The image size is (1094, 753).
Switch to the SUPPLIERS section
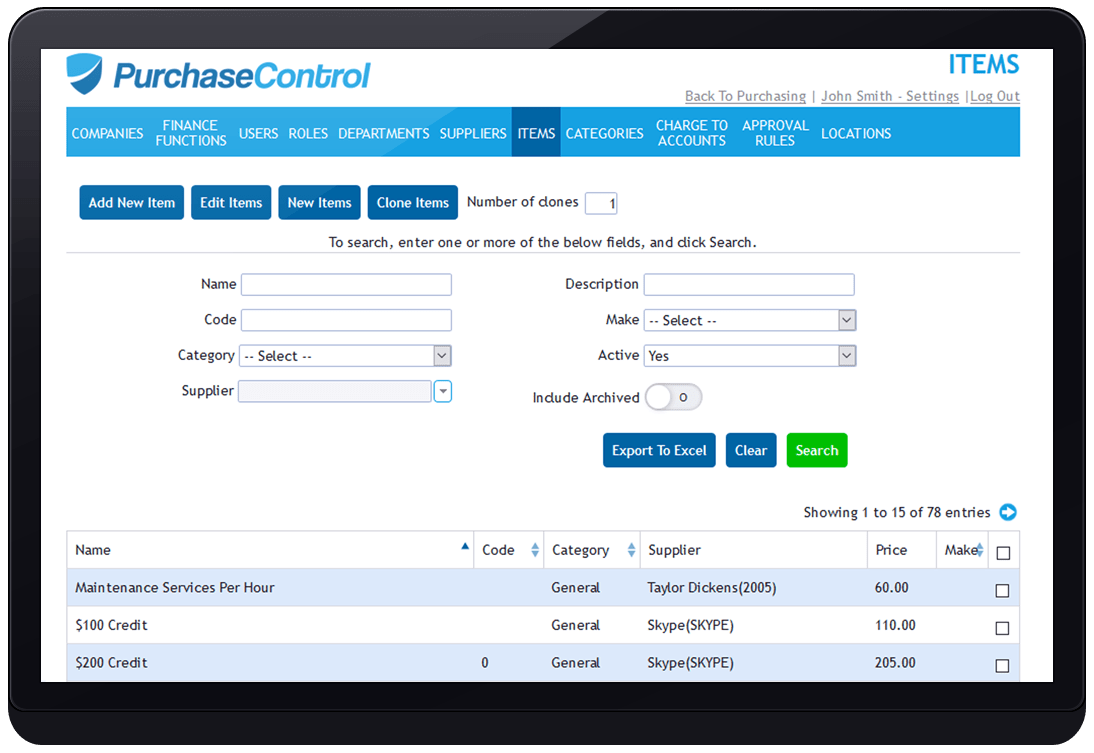pyautogui.click(x=473, y=132)
